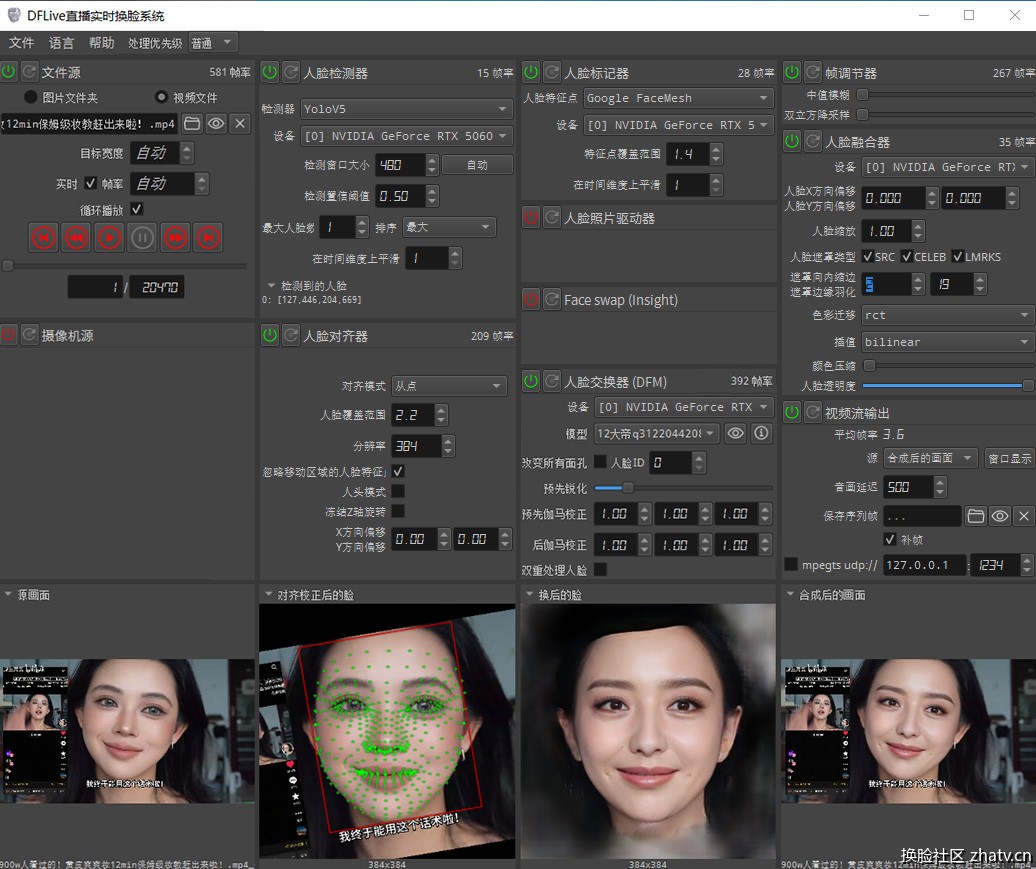
Task: Open the 源 合成后的画面 dropdown
Action: tap(930, 457)
